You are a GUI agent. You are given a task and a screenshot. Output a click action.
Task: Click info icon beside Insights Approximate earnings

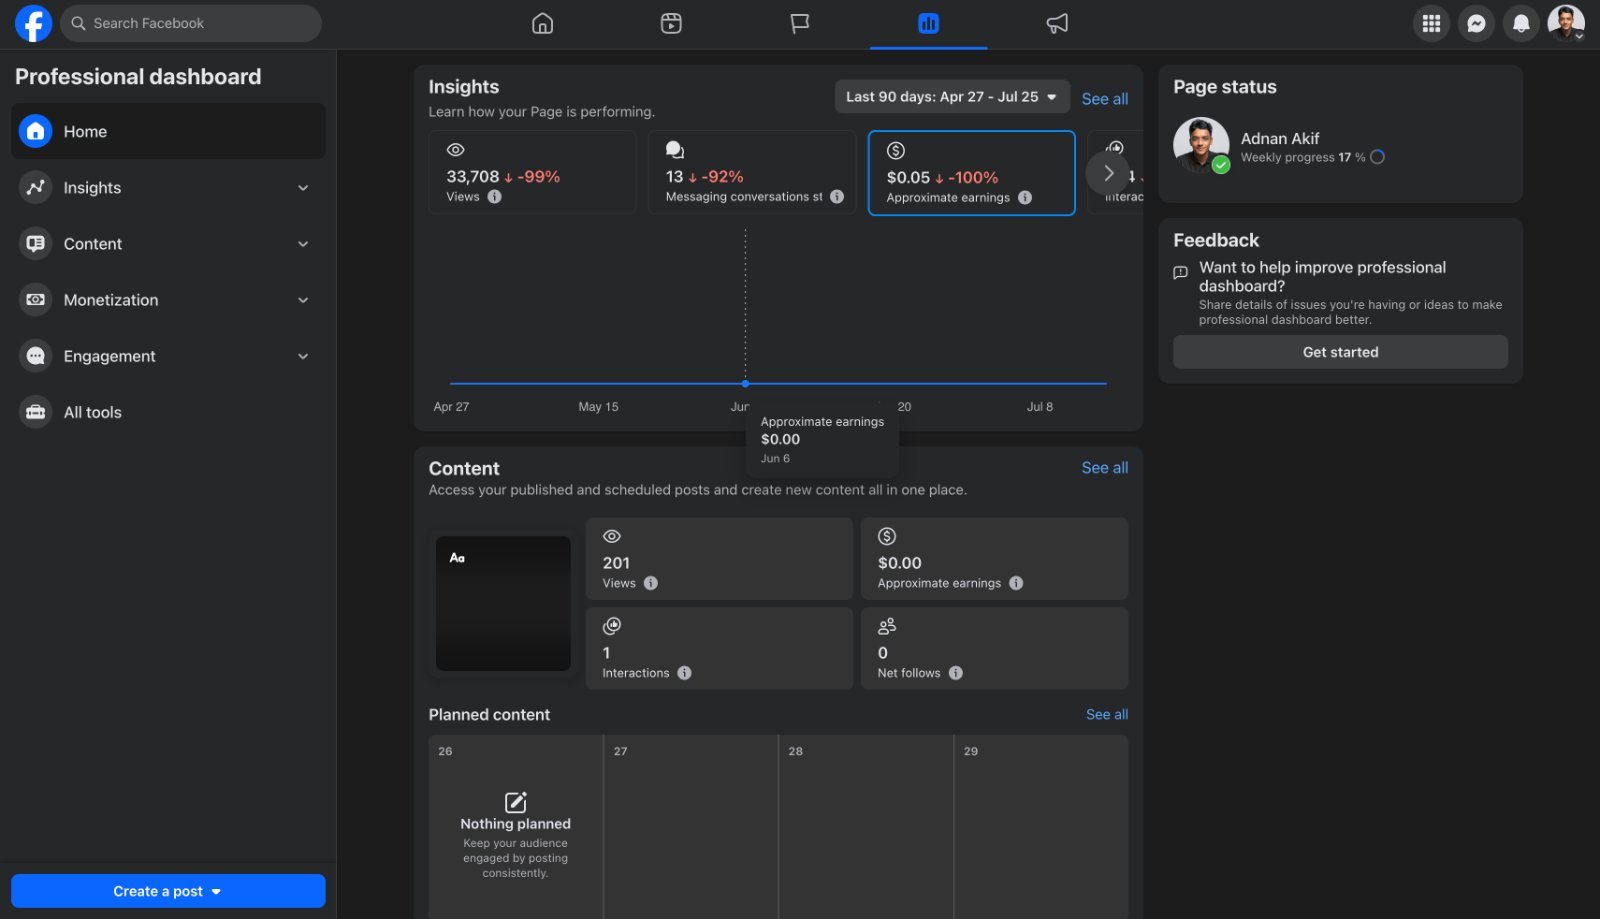click(1025, 198)
